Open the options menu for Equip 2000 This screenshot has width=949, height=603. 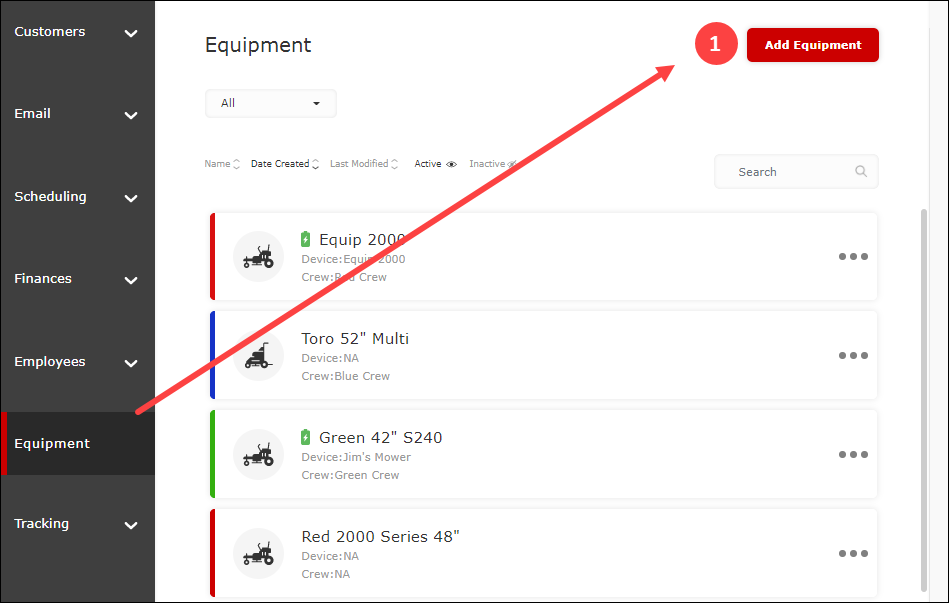pyautogui.click(x=853, y=257)
